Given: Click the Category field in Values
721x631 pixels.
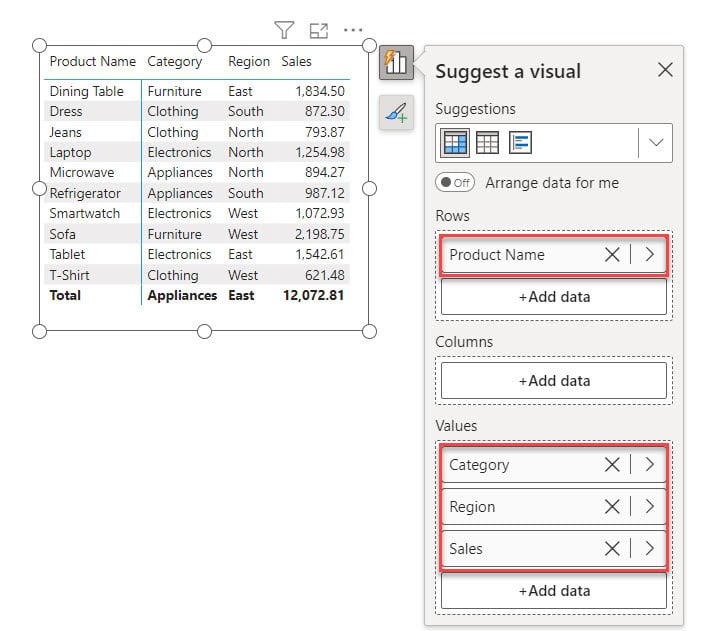Looking at the screenshot, I should point(554,465).
